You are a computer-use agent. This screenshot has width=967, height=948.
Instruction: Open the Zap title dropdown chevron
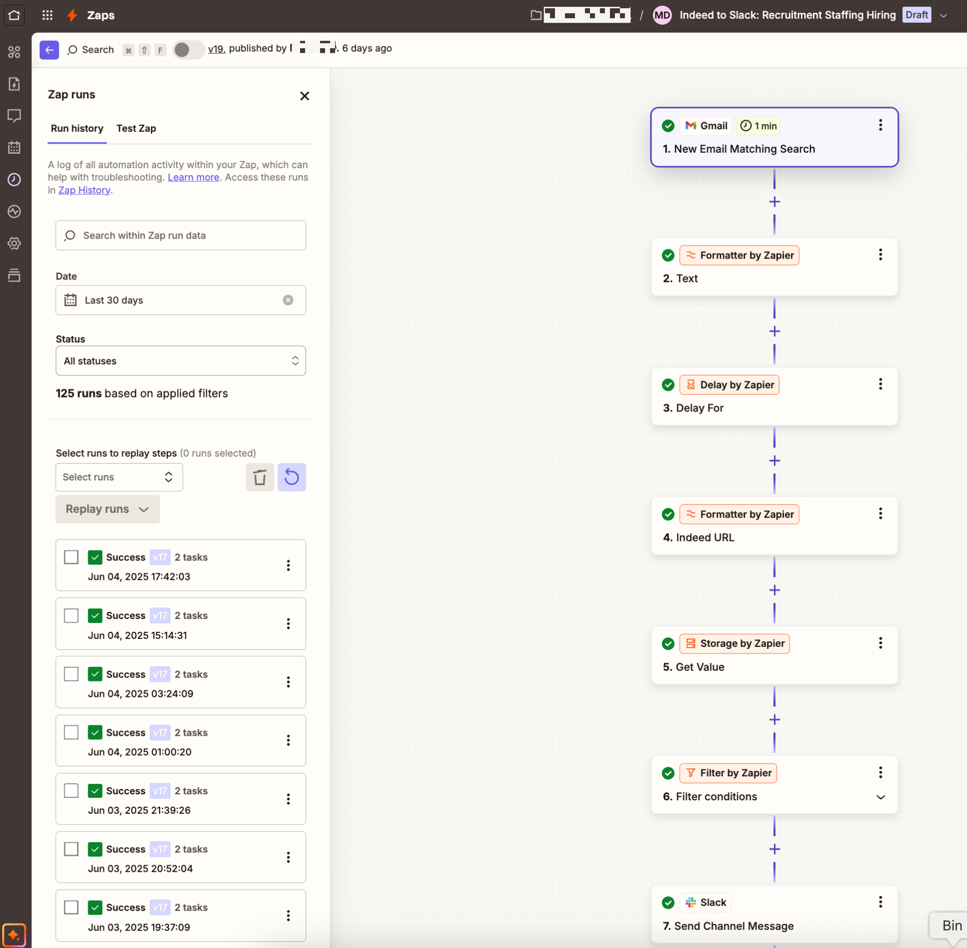(943, 15)
